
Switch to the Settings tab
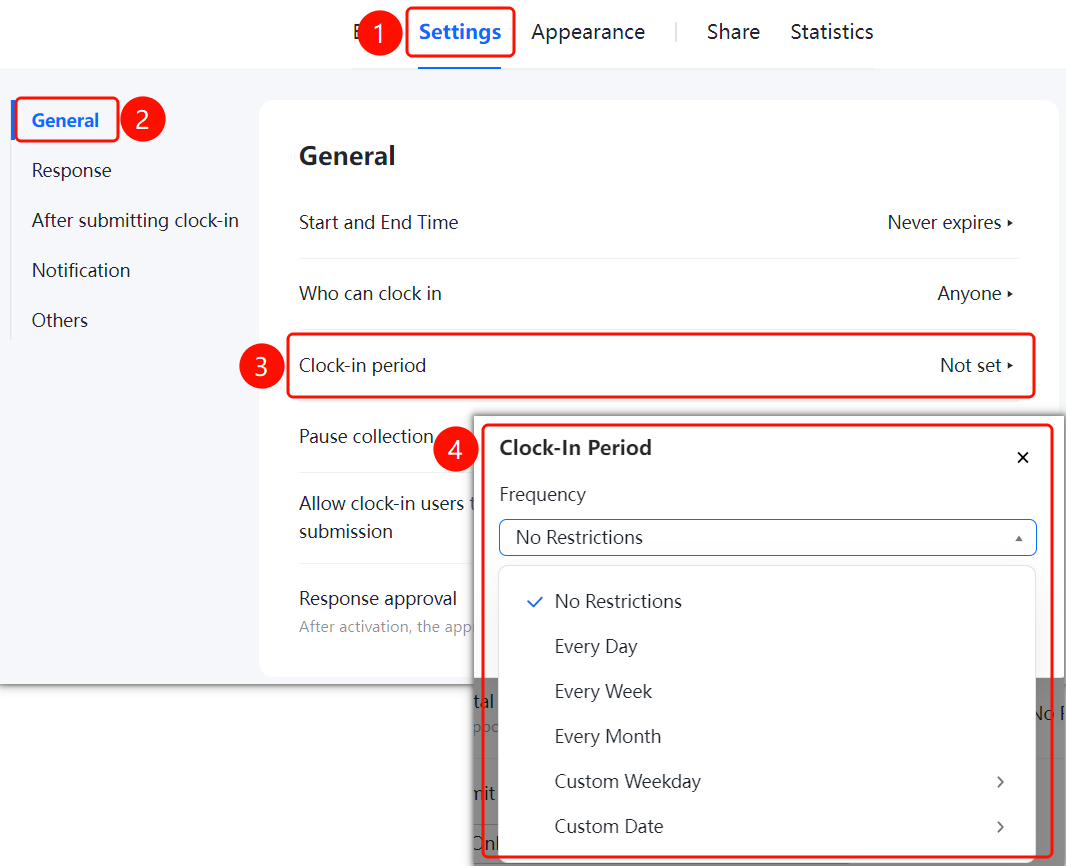pos(460,32)
